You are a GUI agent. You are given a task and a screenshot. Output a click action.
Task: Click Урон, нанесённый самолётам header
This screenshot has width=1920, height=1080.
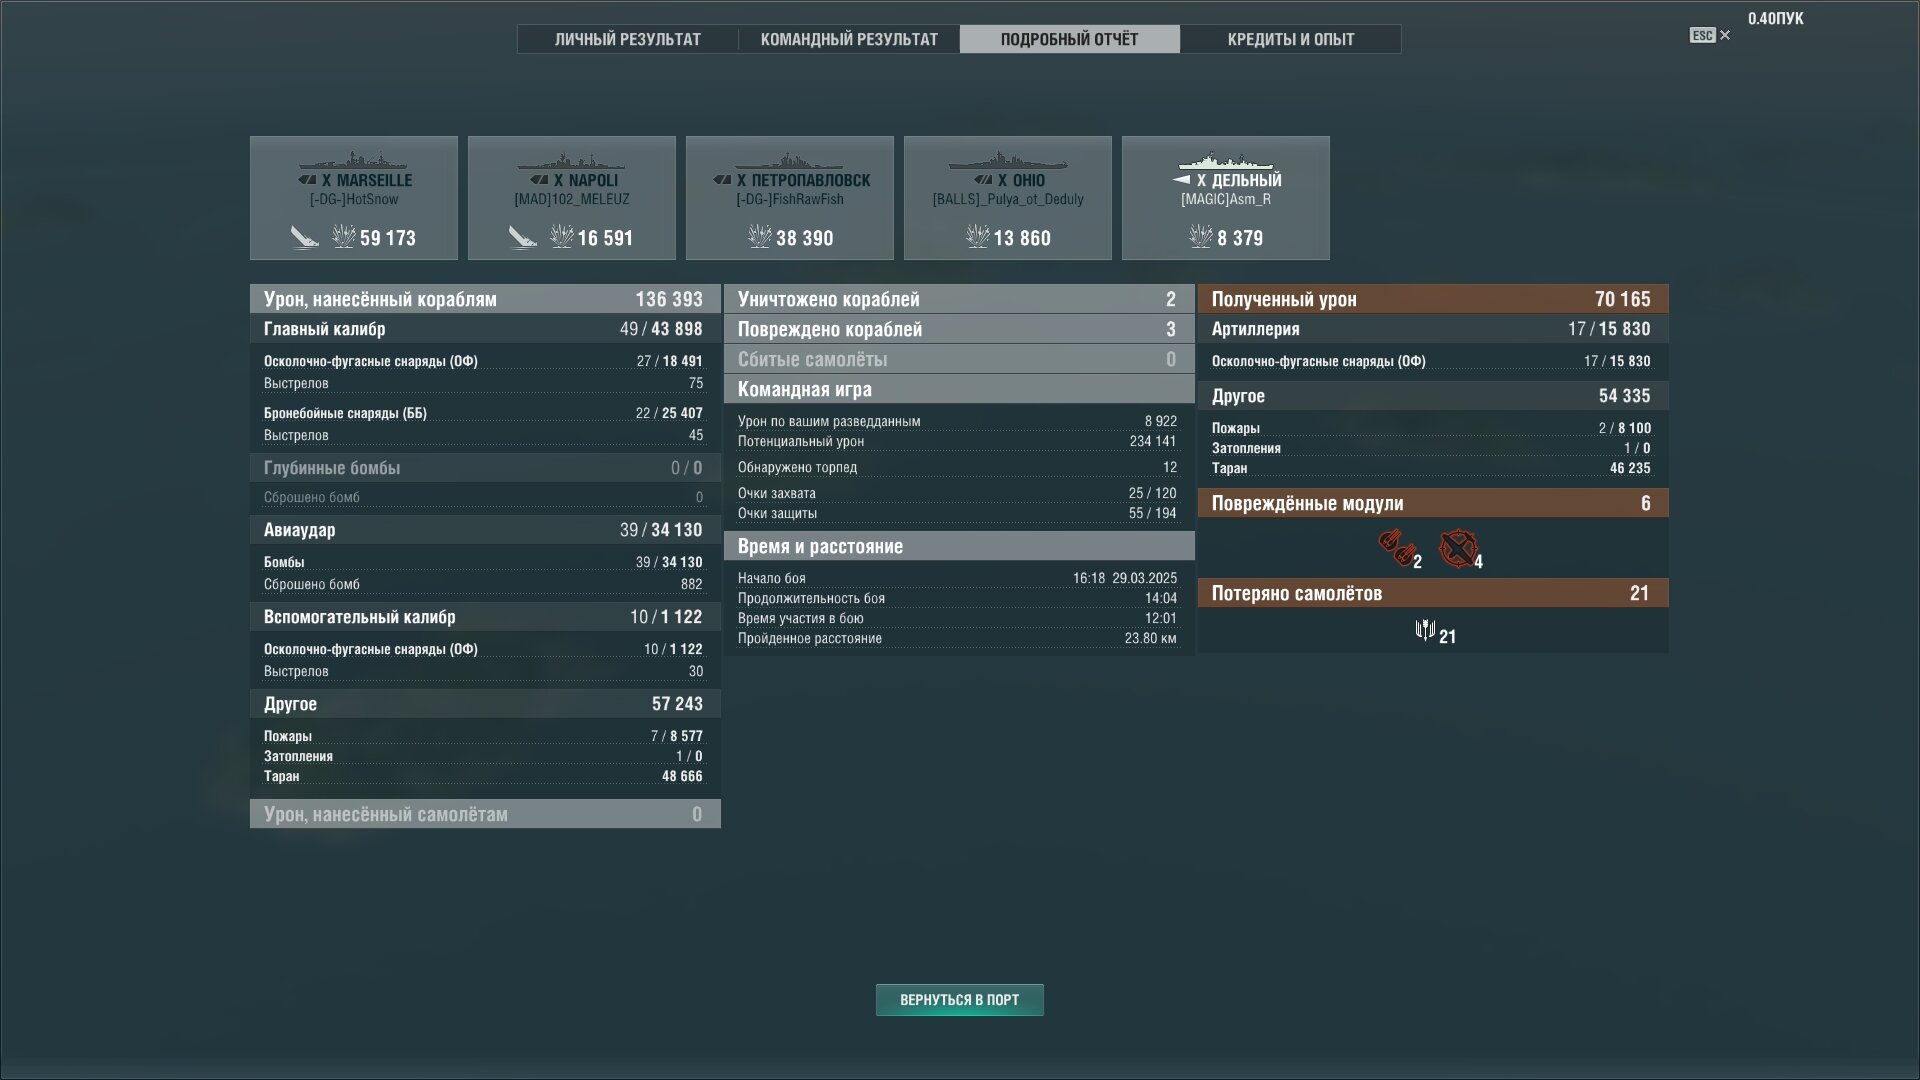[x=485, y=814]
